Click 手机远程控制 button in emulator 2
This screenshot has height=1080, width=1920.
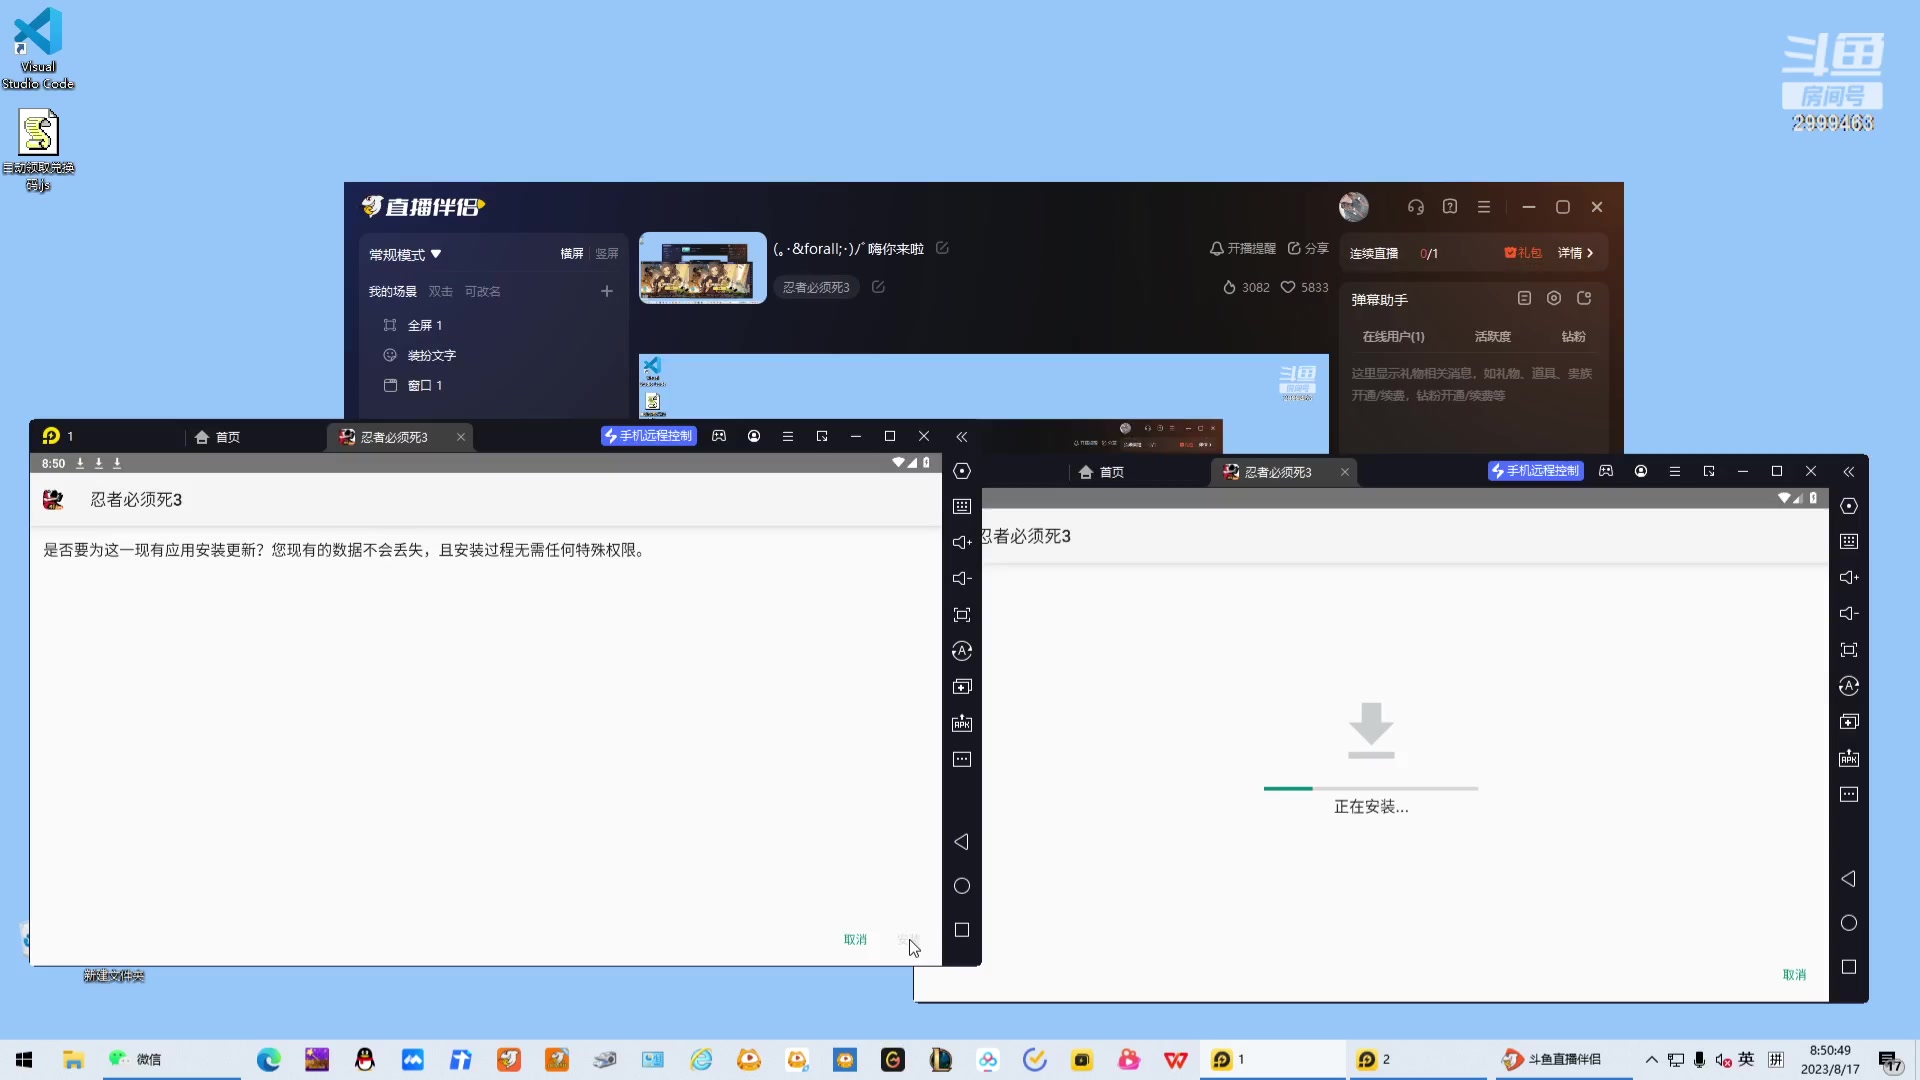pos(1535,471)
